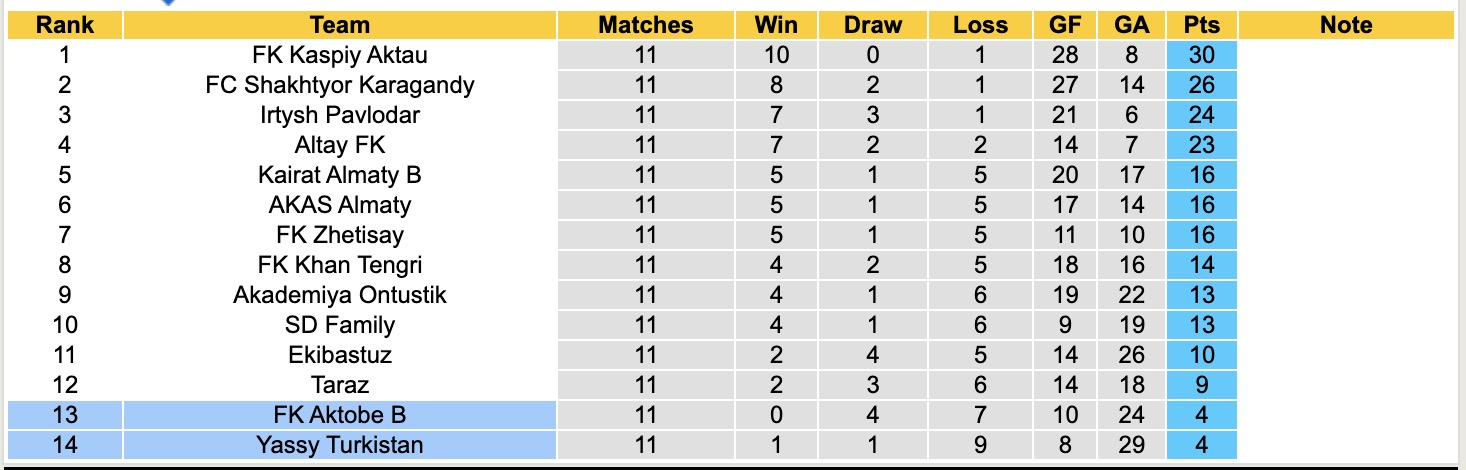Select Akademiya Ontustik team name
The width and height of the screenshot is (1466, 470).
[x=340, y=295]
